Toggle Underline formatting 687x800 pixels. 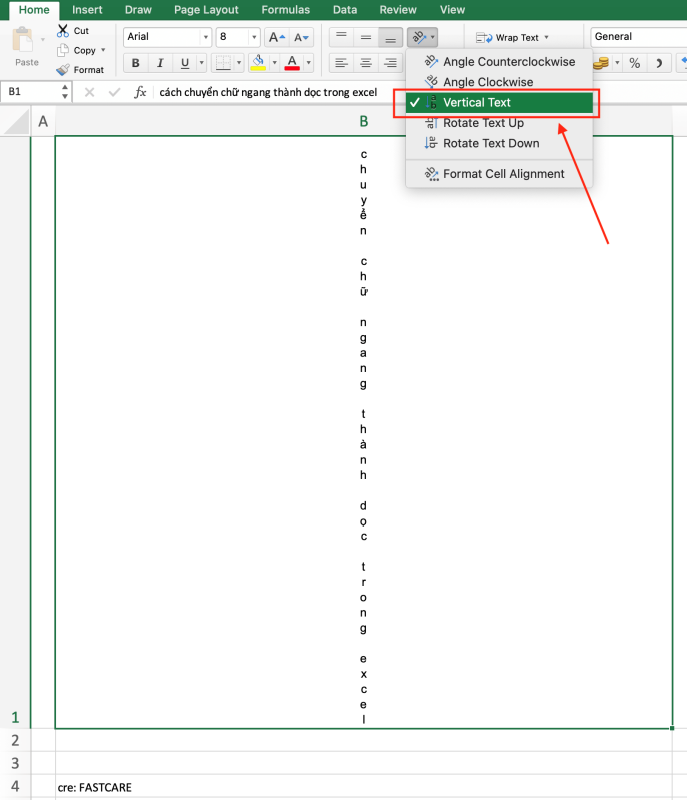(185, 63)
